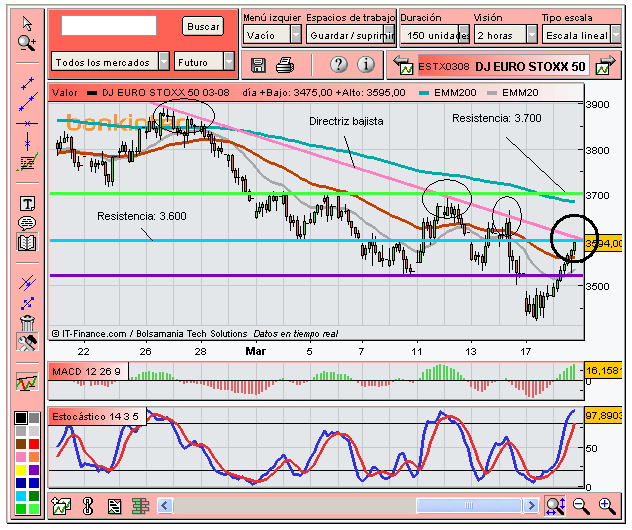Screen dimensions: 632x530
Task: Click the horizontal scrollbar thumb
Action: [469, 505]
